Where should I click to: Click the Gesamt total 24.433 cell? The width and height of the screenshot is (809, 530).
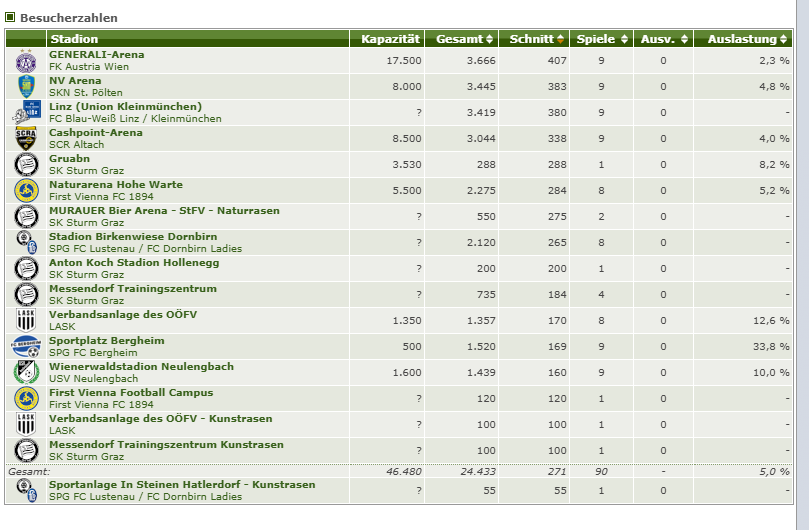click(x=478, y=472)
